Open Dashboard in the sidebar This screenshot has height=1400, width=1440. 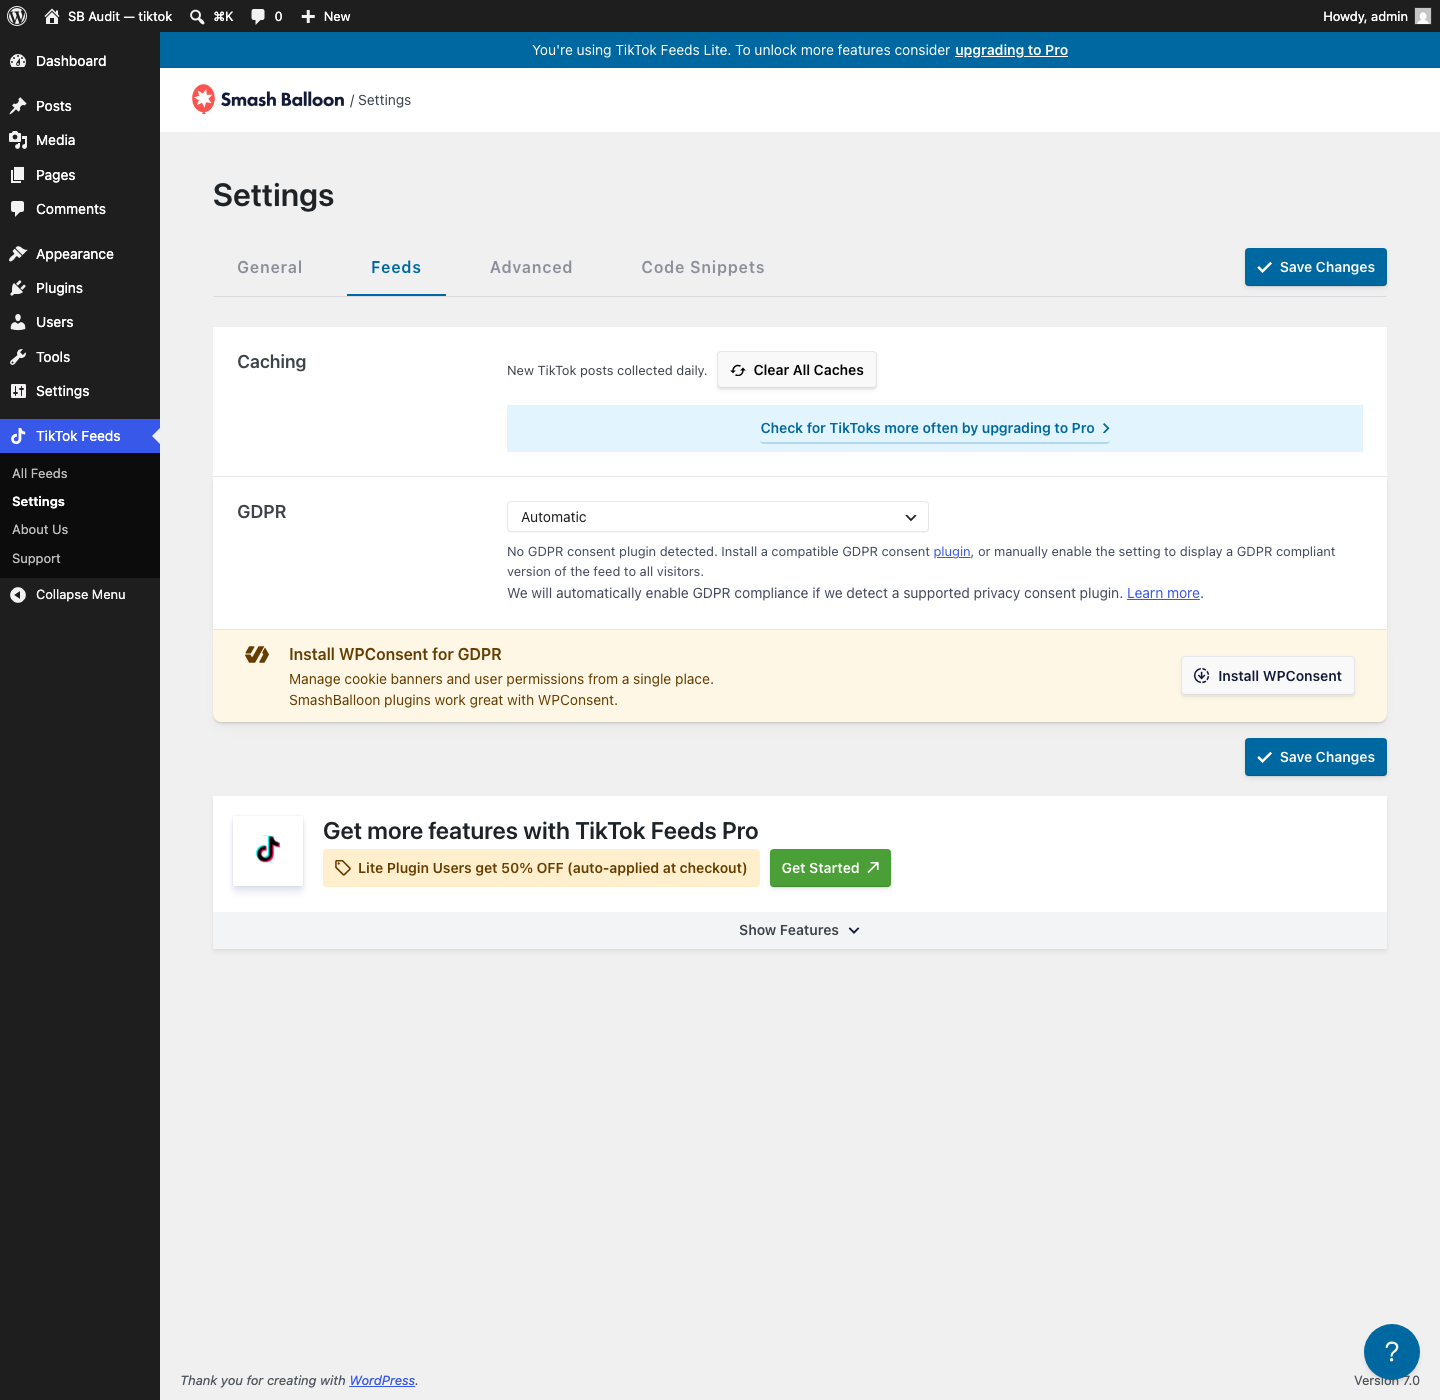pos(80,61)
